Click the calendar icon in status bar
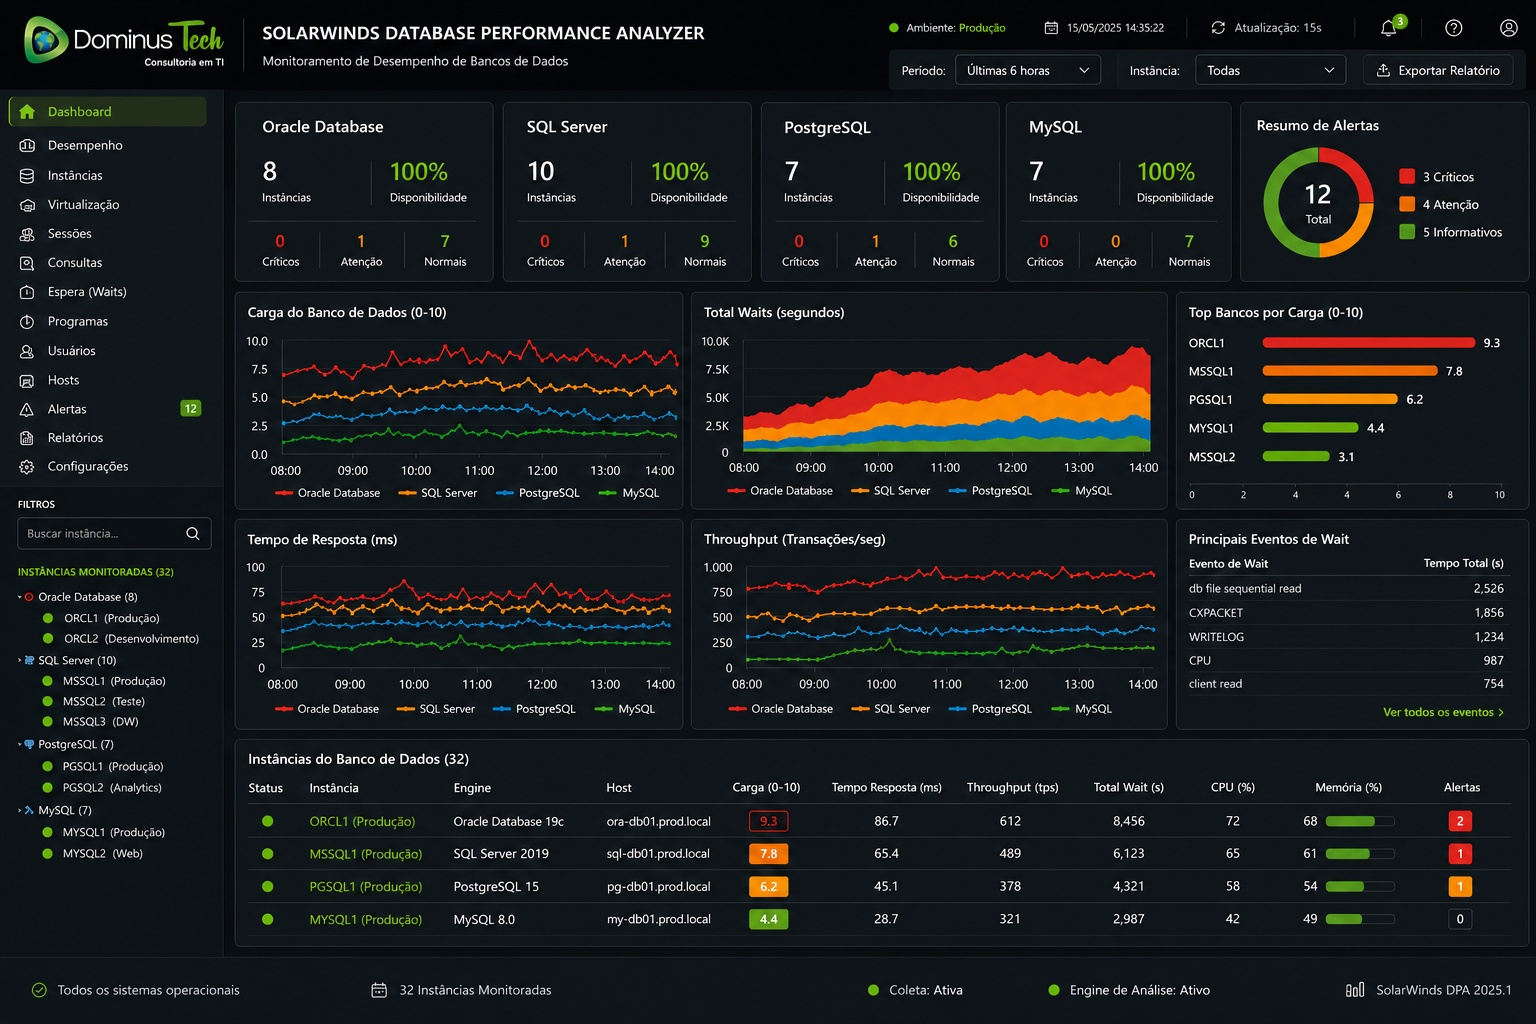The image size is (1536, 1024). coord(379,990)
